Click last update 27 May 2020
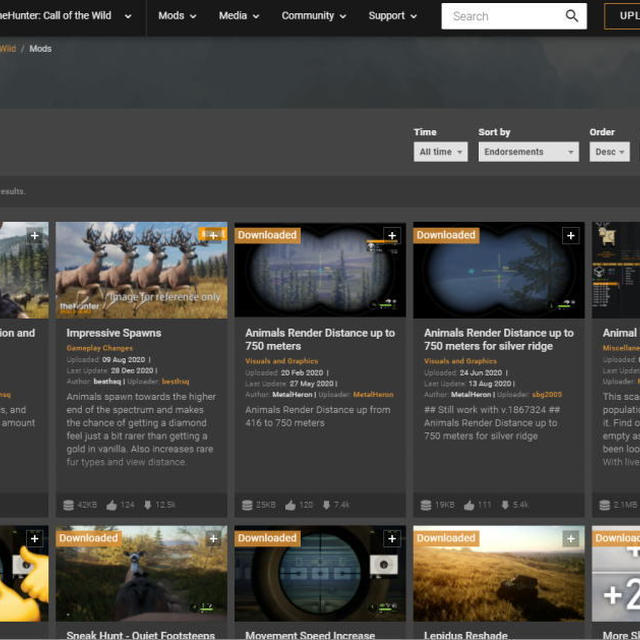The width and height of the screenshot is (640, 640). (312, 384)
